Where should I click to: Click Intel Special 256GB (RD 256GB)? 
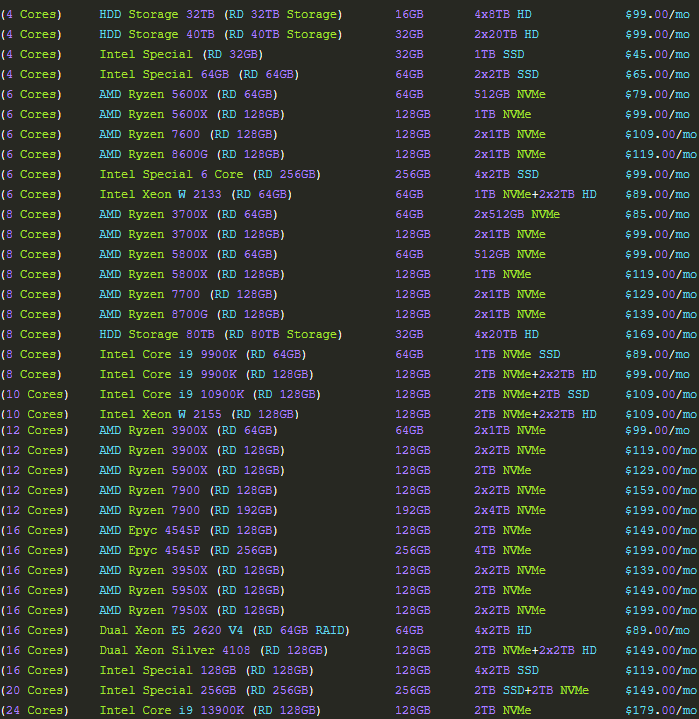(206, 691)
